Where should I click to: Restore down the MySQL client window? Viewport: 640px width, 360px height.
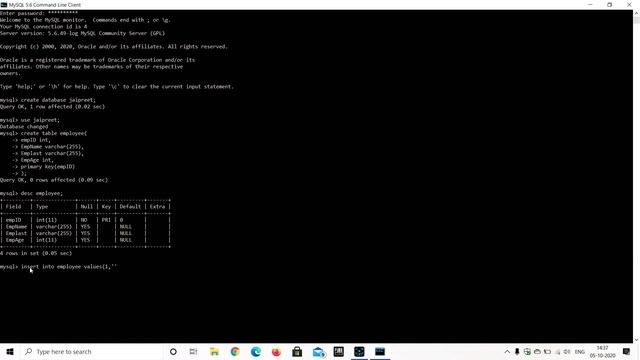click(x=609, y=4)
